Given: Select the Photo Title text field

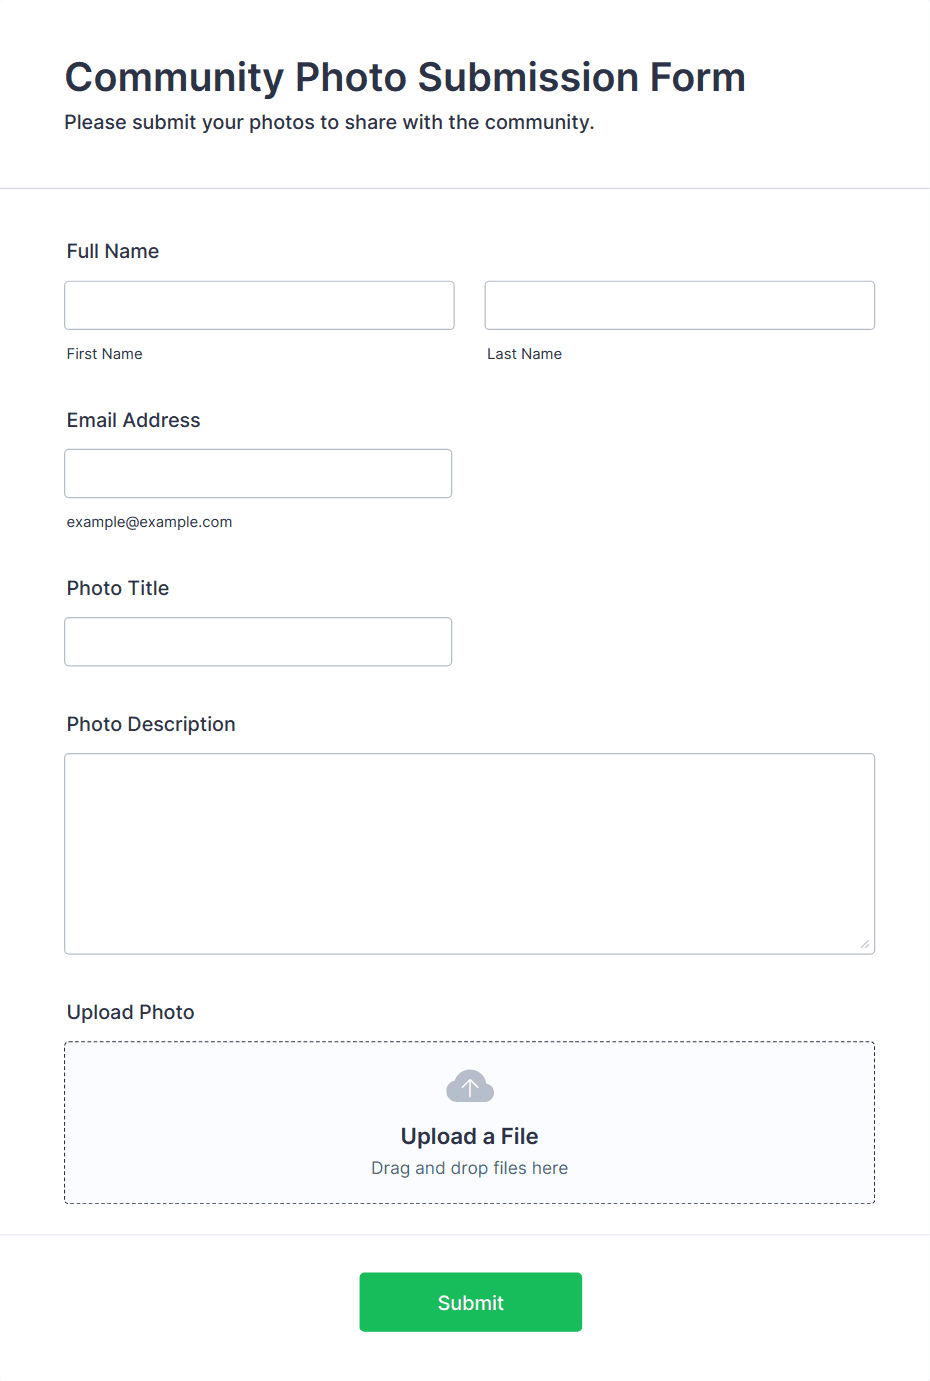Looking at the screenshot, I should (258, 641).
